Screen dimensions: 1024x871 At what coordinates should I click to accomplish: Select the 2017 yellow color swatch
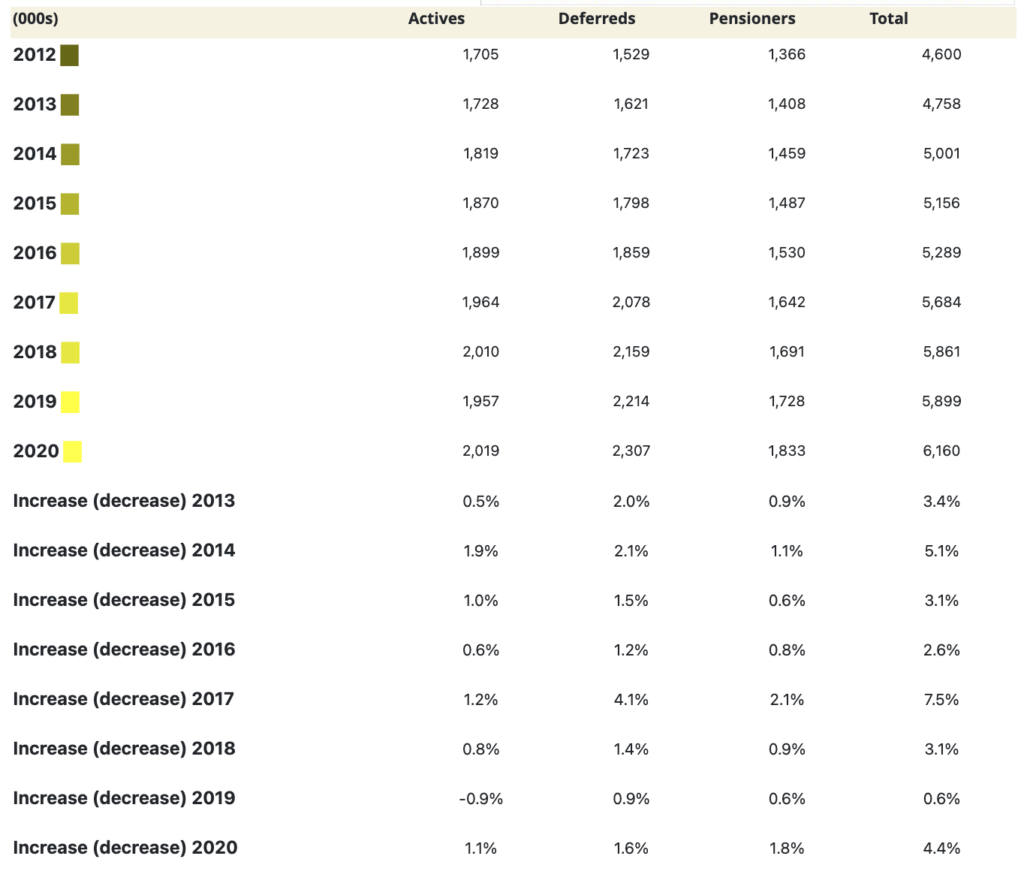point(69,303)
